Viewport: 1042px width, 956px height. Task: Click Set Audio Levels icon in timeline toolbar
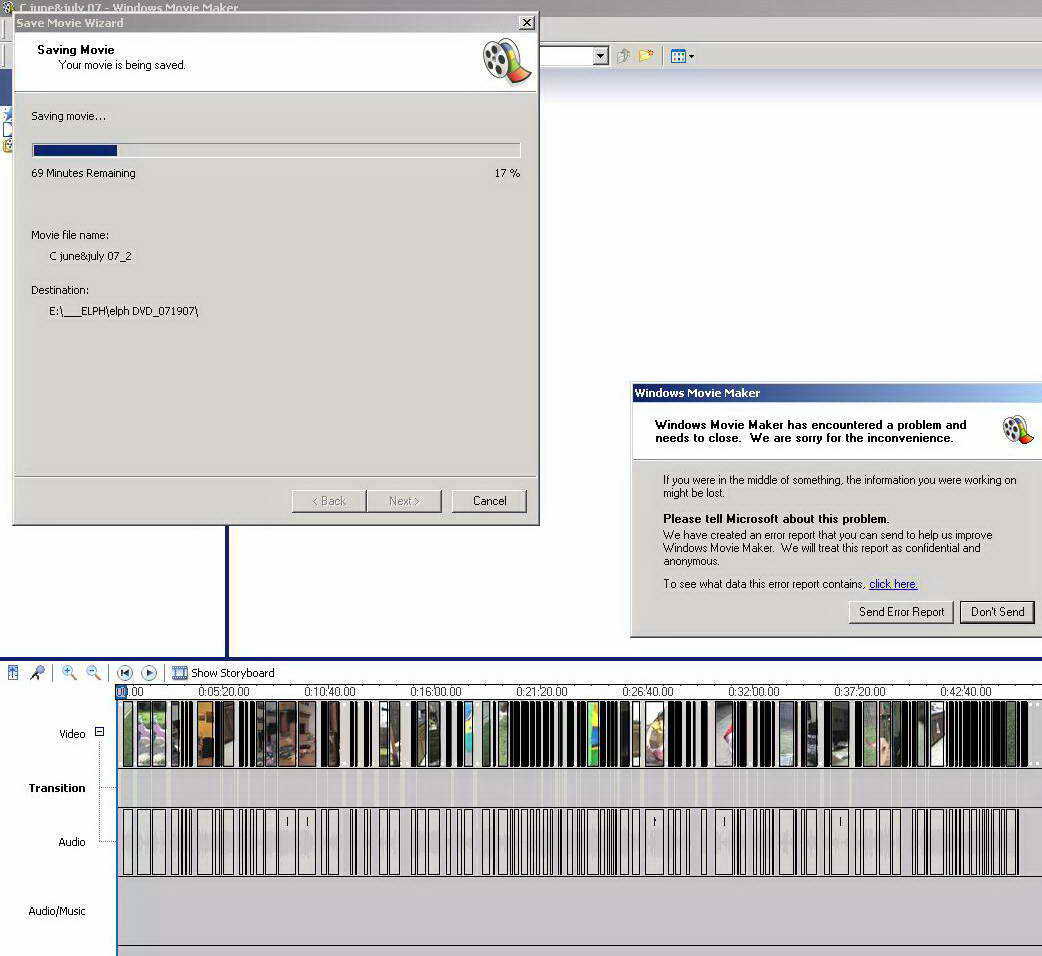[13, 672]
